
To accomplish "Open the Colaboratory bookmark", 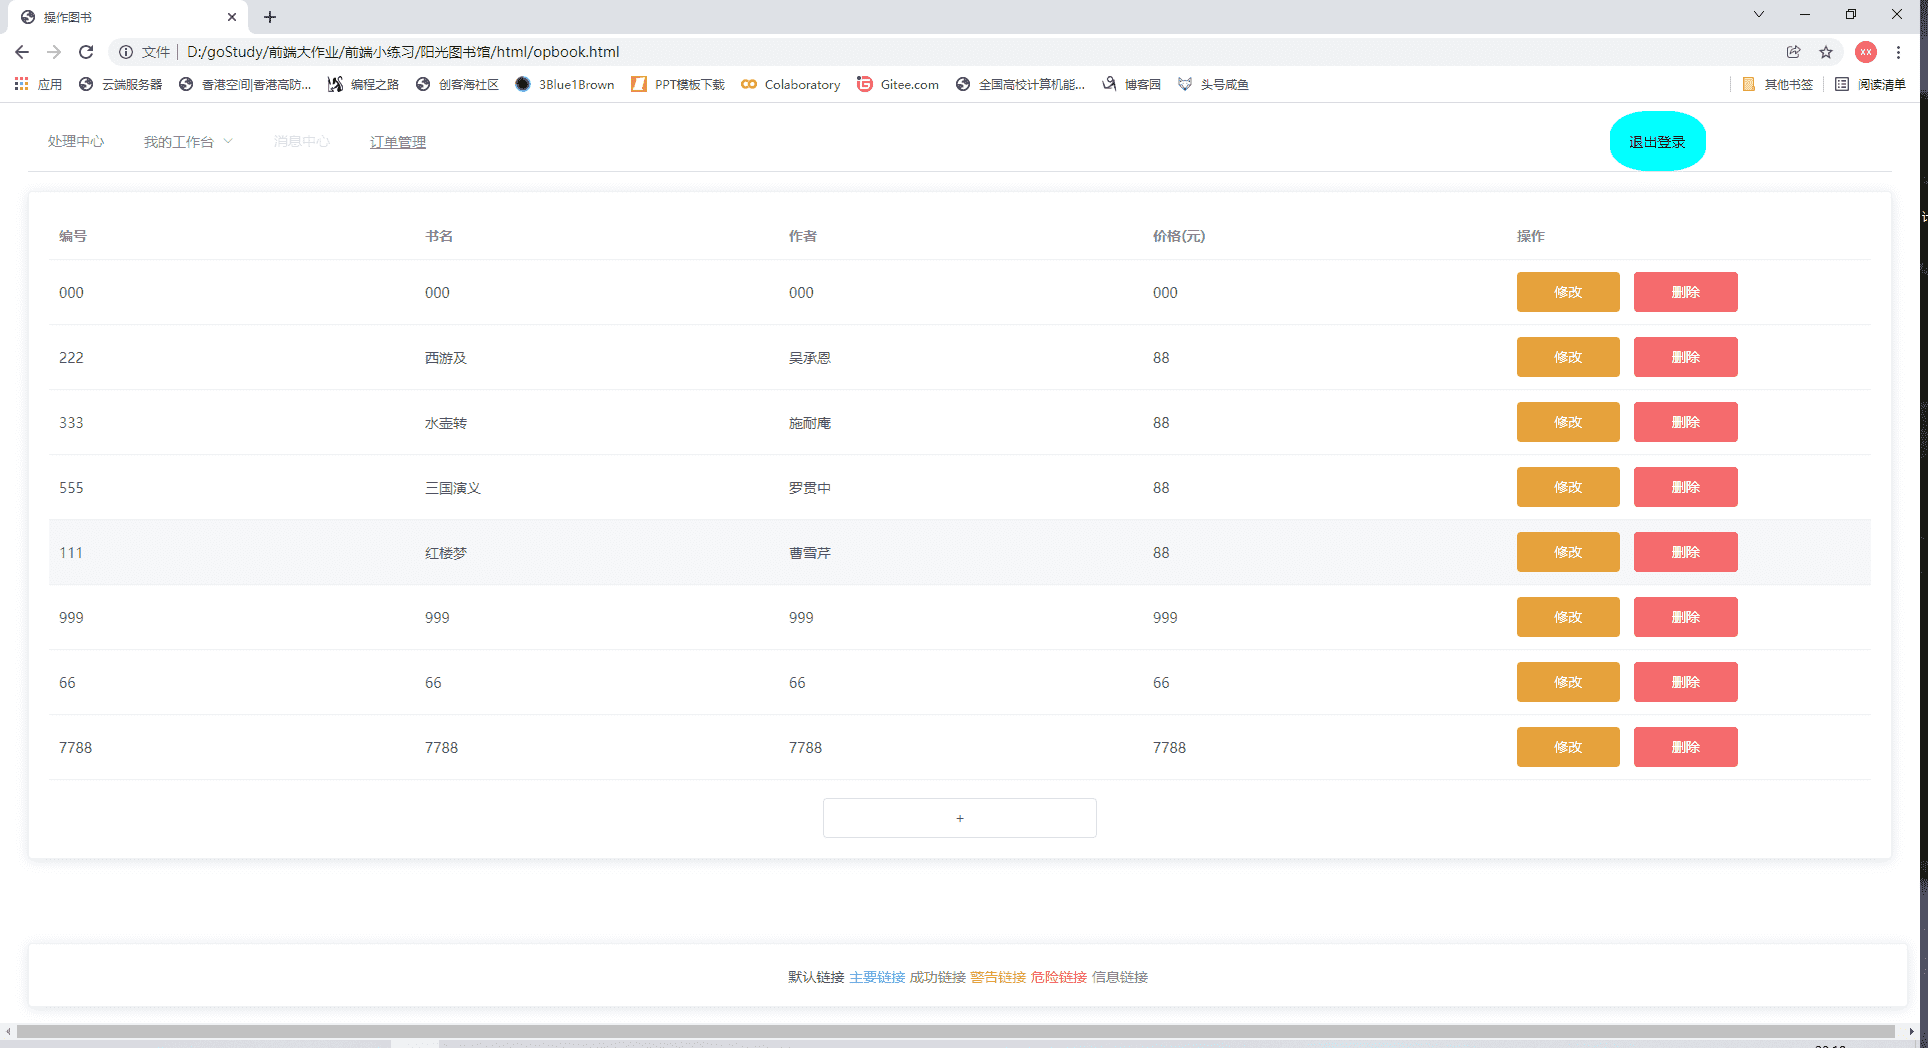I will click(790, 84).
